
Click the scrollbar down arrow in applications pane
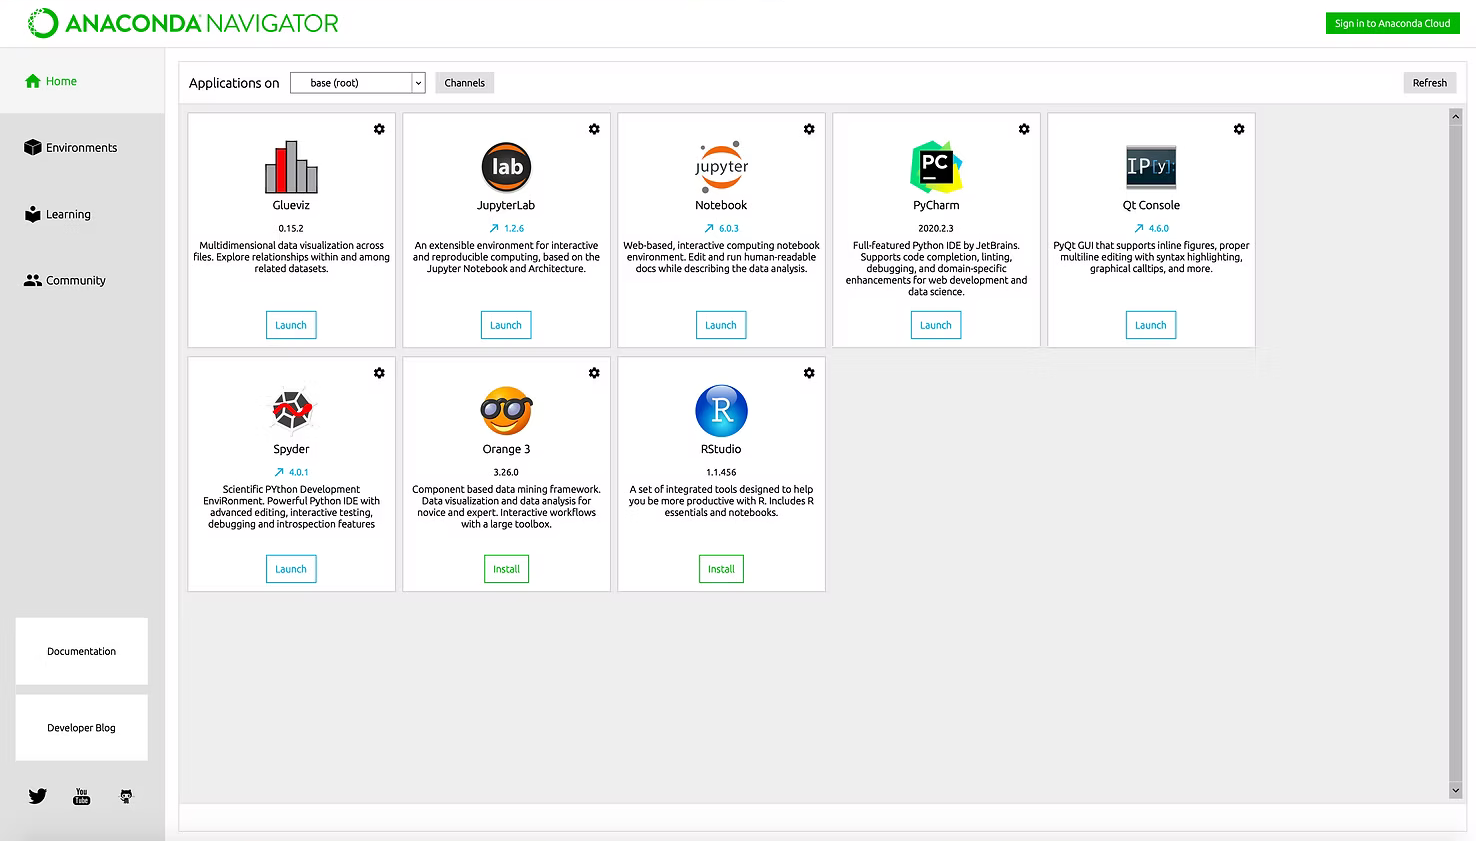[x=1455, y=791]
